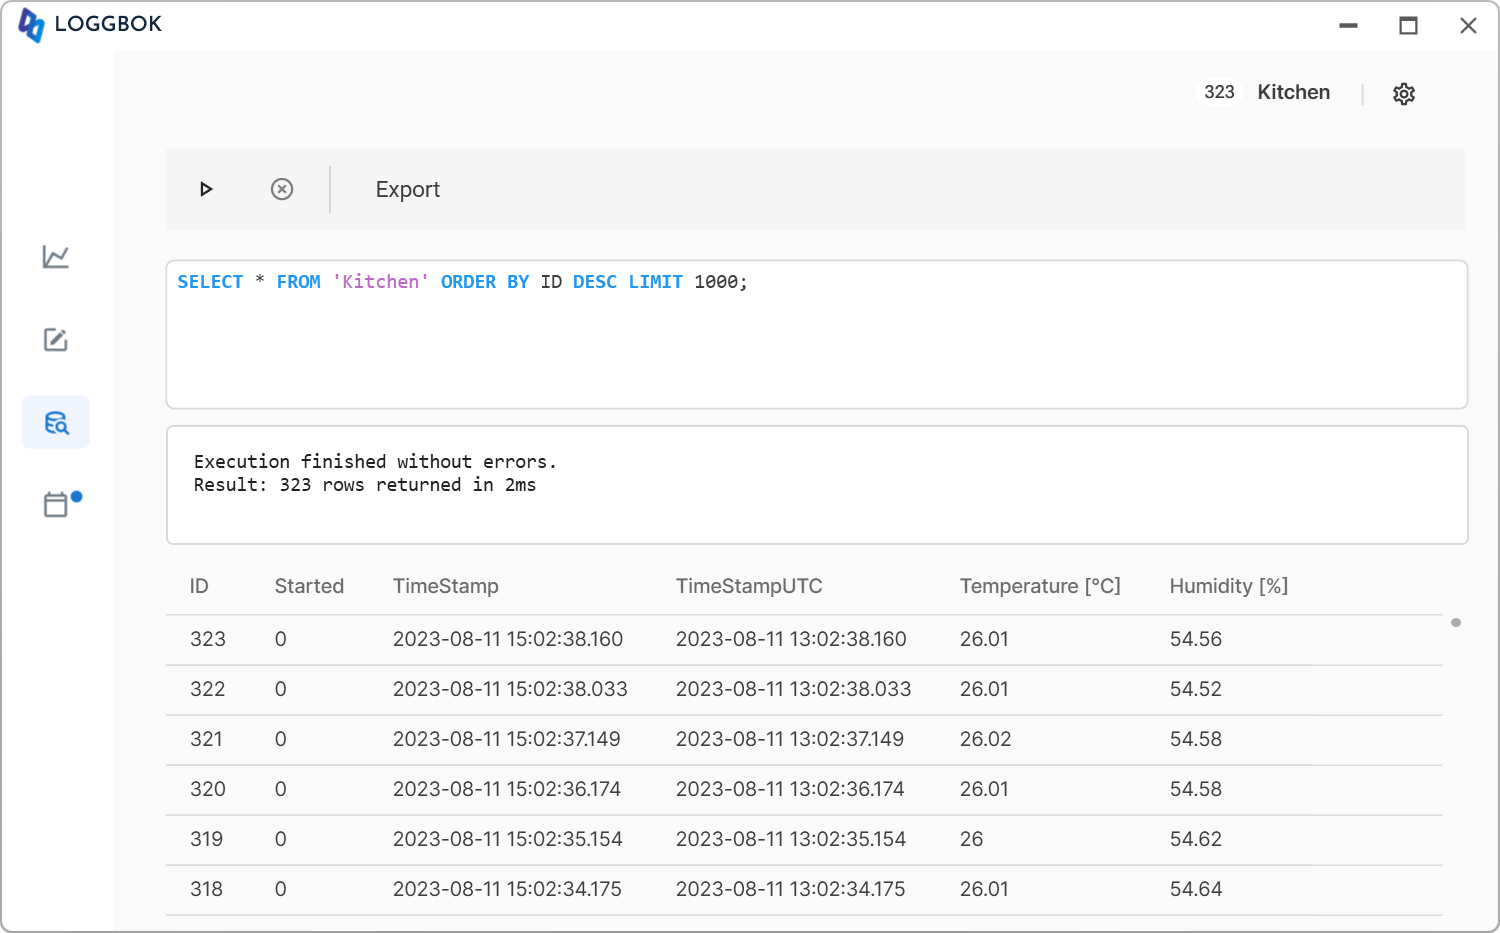1500x933 pixels.
Task: Click the Kitchen logbook name
Action: coord(1293,92)
